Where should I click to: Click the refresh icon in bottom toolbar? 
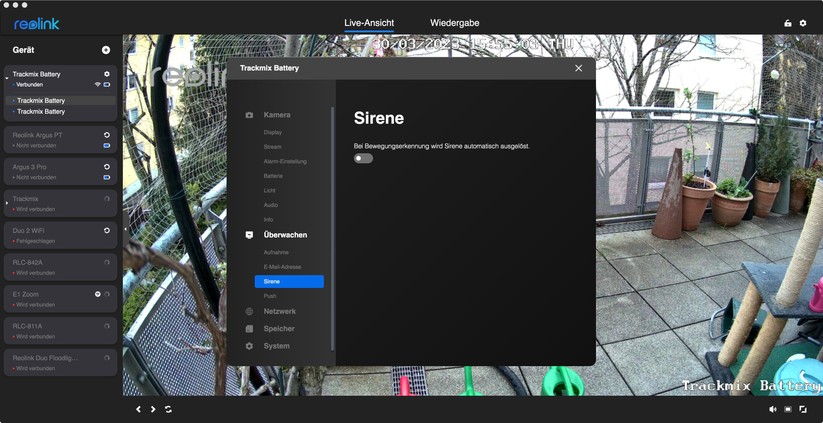click(x=168, y=409)
